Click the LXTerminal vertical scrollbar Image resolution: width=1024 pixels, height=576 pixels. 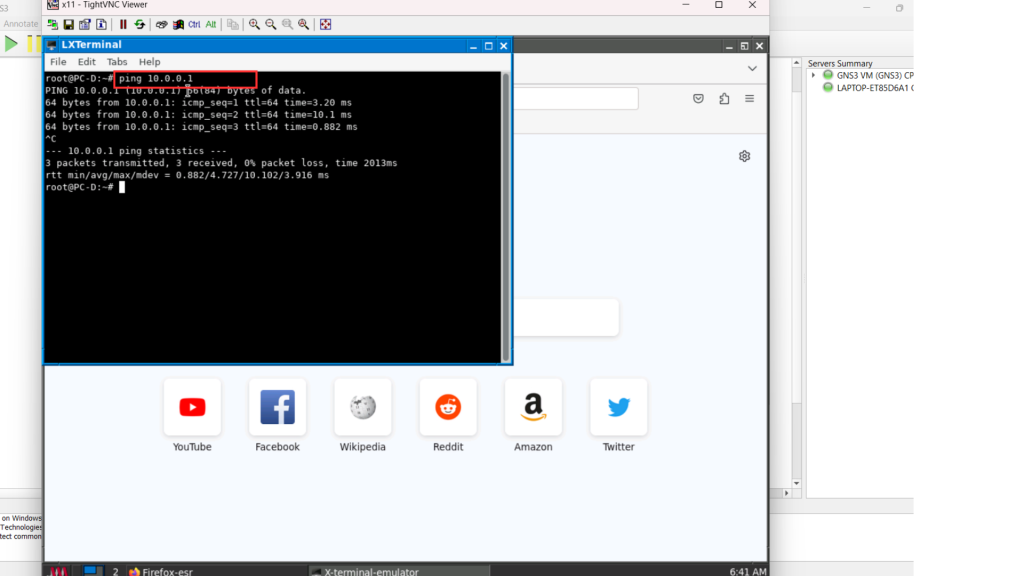point(506,215)
